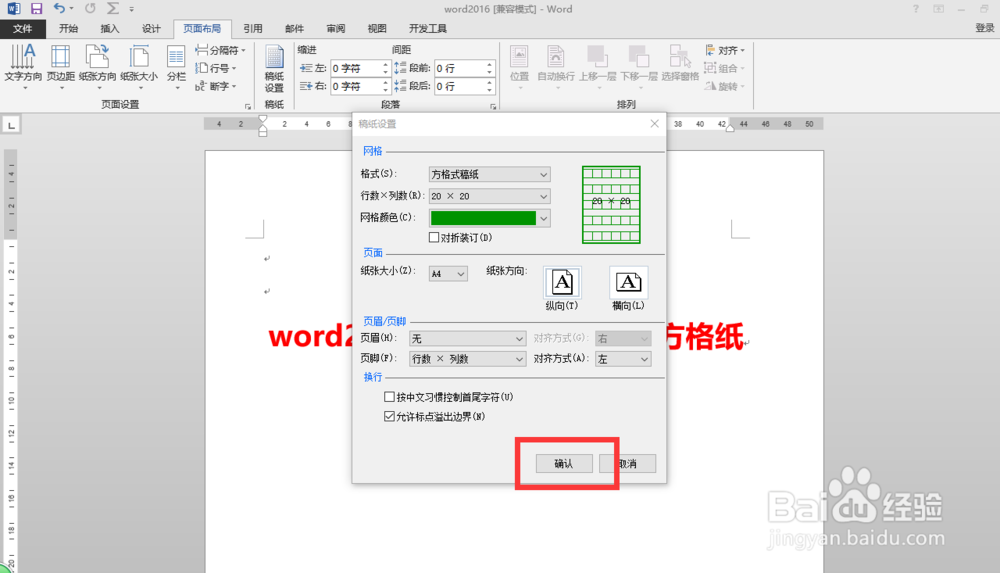Switch to the 插入 Insert tab
This screenshot has width=1000, height=573.
[110, 29]
